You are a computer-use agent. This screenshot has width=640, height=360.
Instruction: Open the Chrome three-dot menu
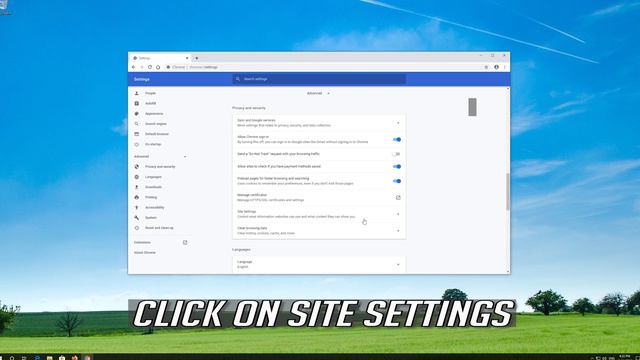coord(505,67)
